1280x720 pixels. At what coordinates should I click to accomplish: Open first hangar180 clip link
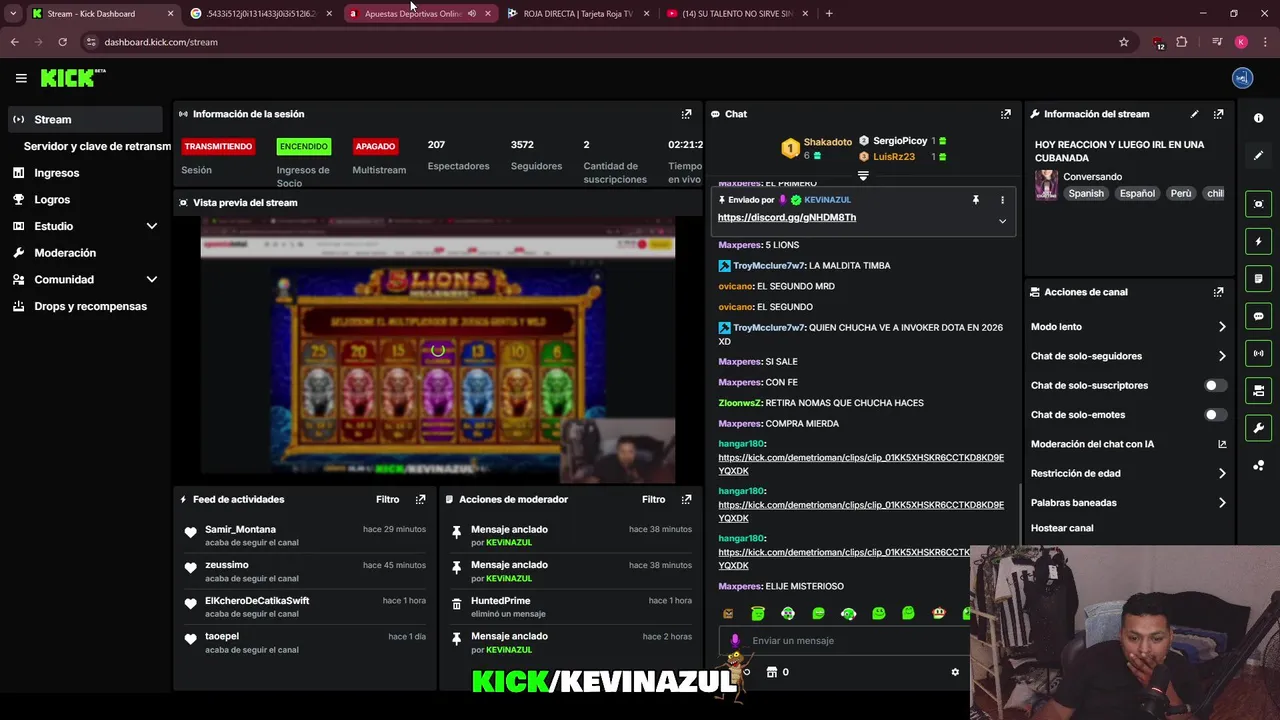point(860,464)
